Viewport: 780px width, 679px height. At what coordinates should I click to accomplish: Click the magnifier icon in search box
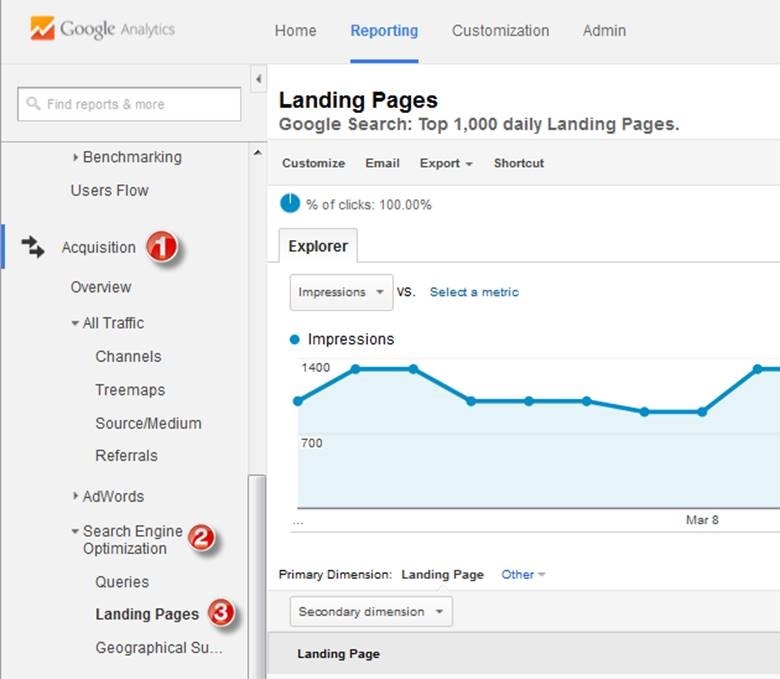click(x=34, y=104)
